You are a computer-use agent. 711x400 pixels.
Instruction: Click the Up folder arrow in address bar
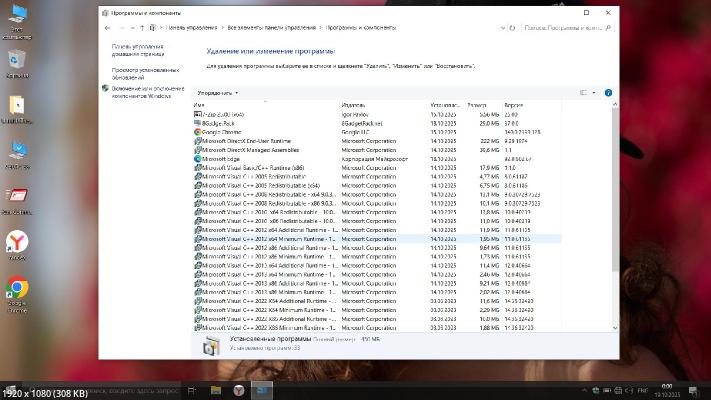[x=147, y=27]
